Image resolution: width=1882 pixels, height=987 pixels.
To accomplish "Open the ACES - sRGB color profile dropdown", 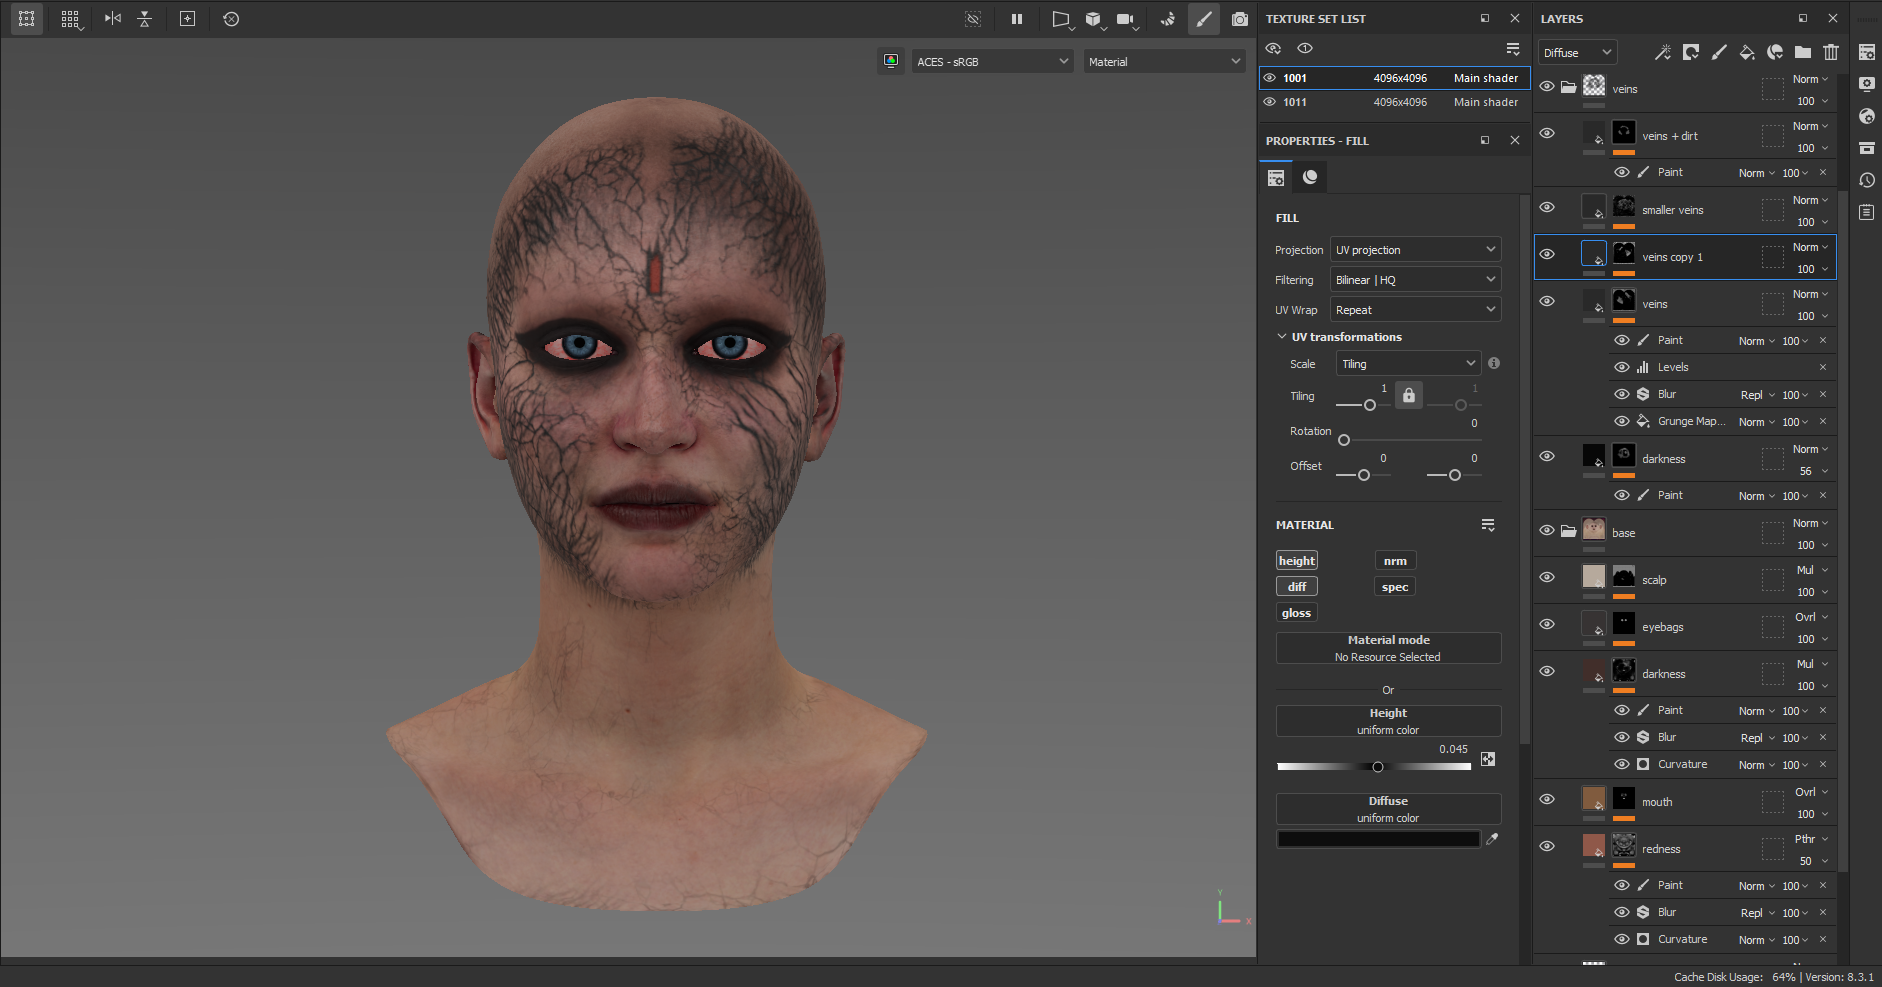I will click(992, 62).
